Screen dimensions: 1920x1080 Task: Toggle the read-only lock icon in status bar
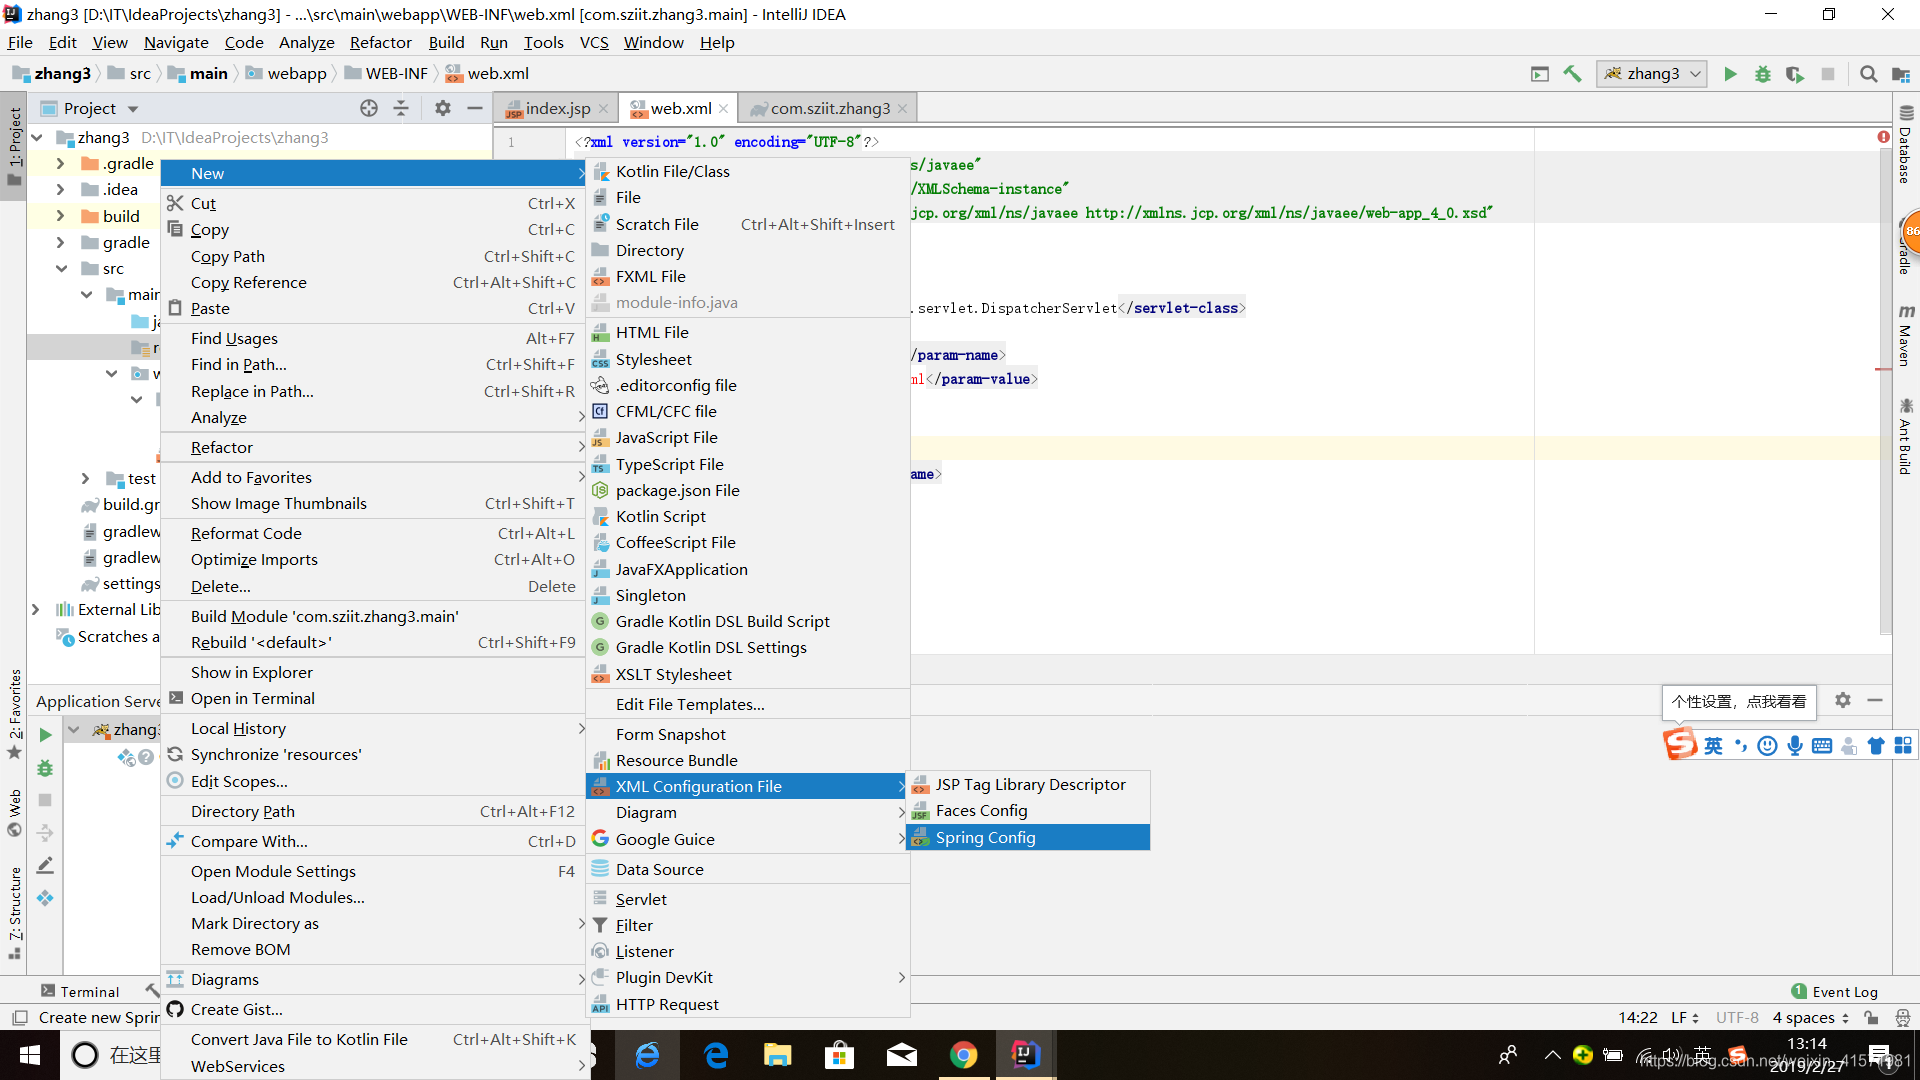click(1871, 1018)
